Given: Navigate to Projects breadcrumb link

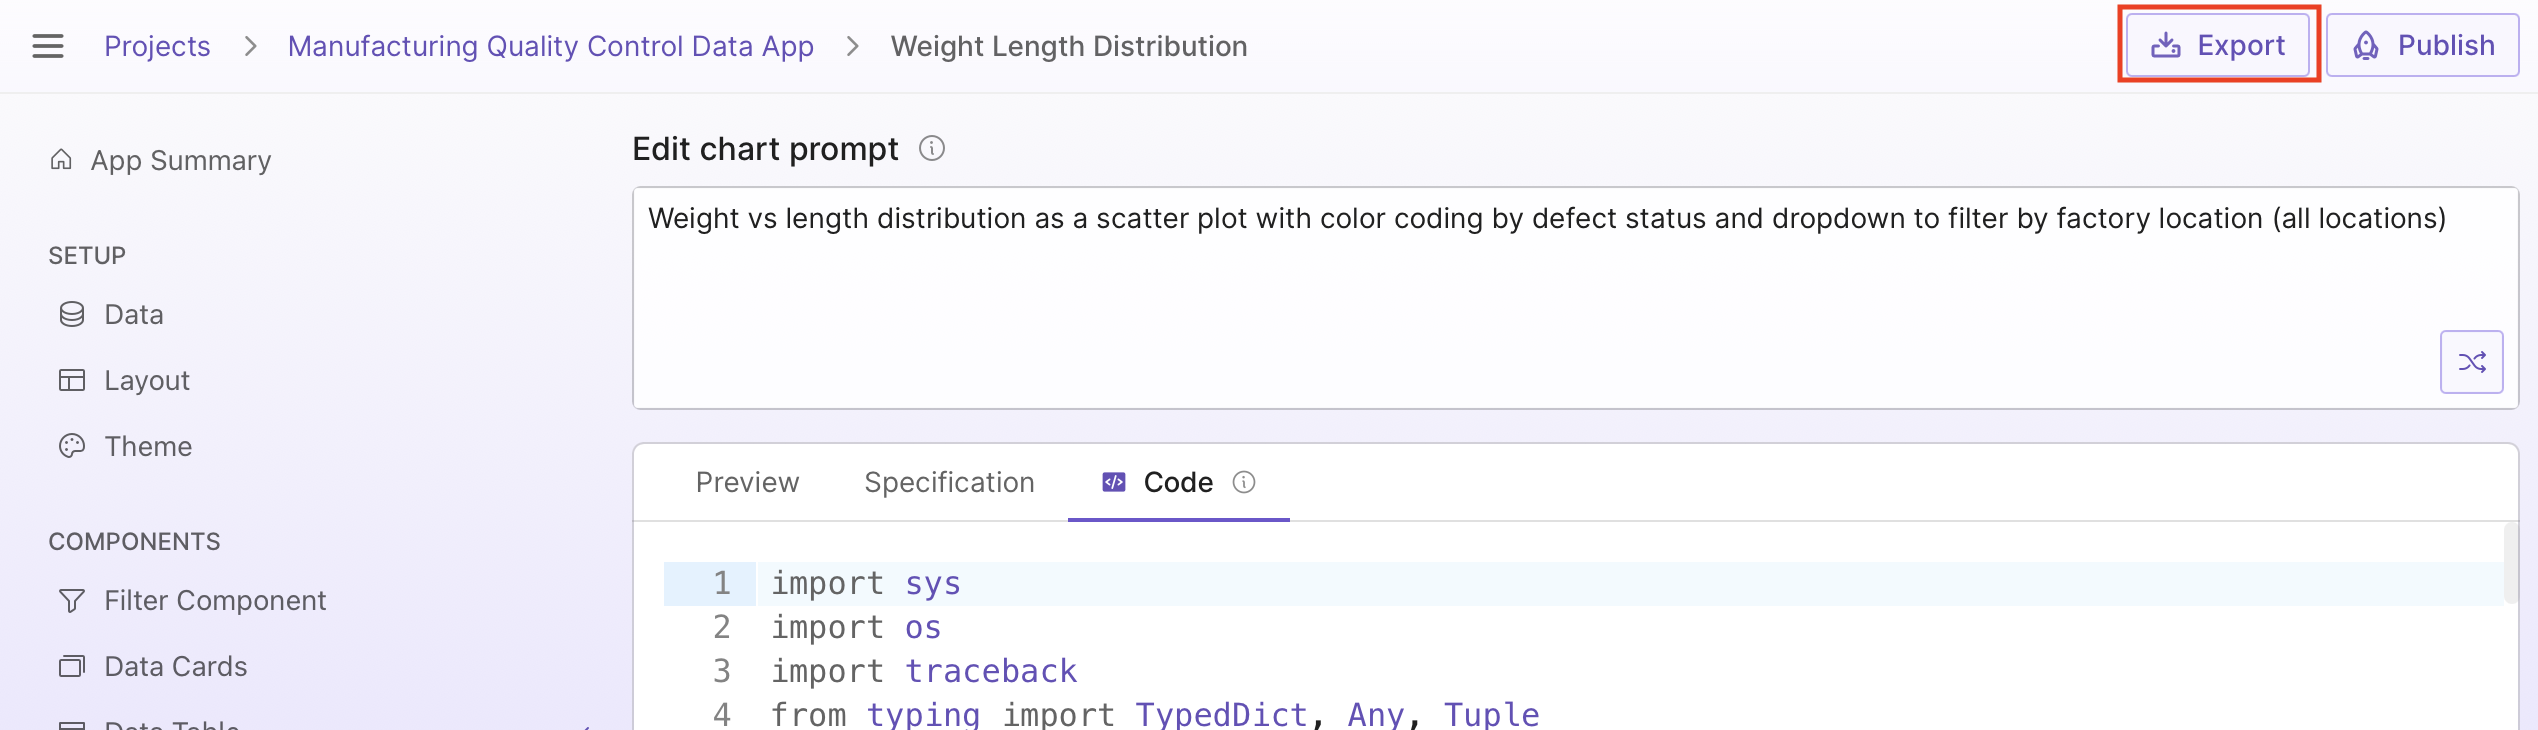Looking at the screenshot, I should (157, 46).
